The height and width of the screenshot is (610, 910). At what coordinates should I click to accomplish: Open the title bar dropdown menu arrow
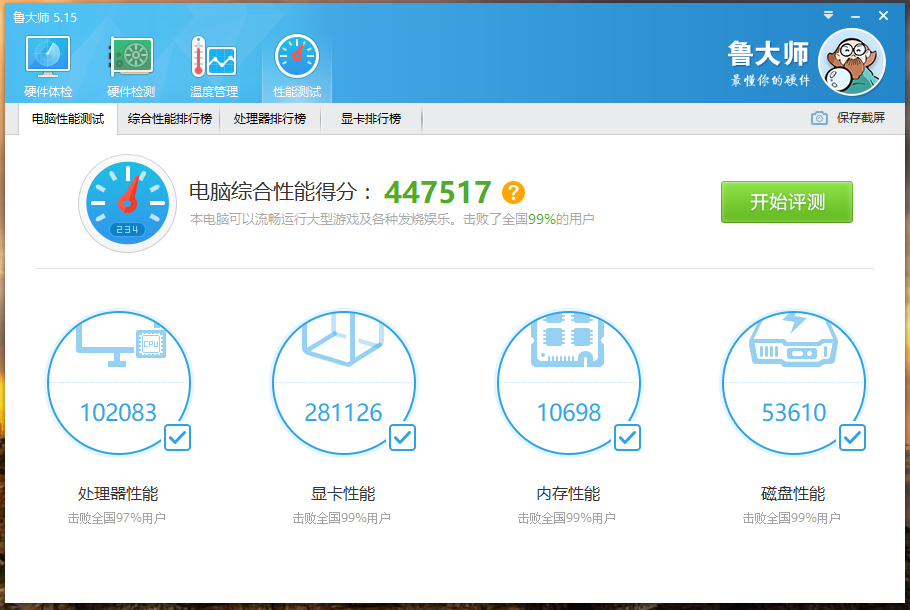pyautogui.click(x=828, y=16)
